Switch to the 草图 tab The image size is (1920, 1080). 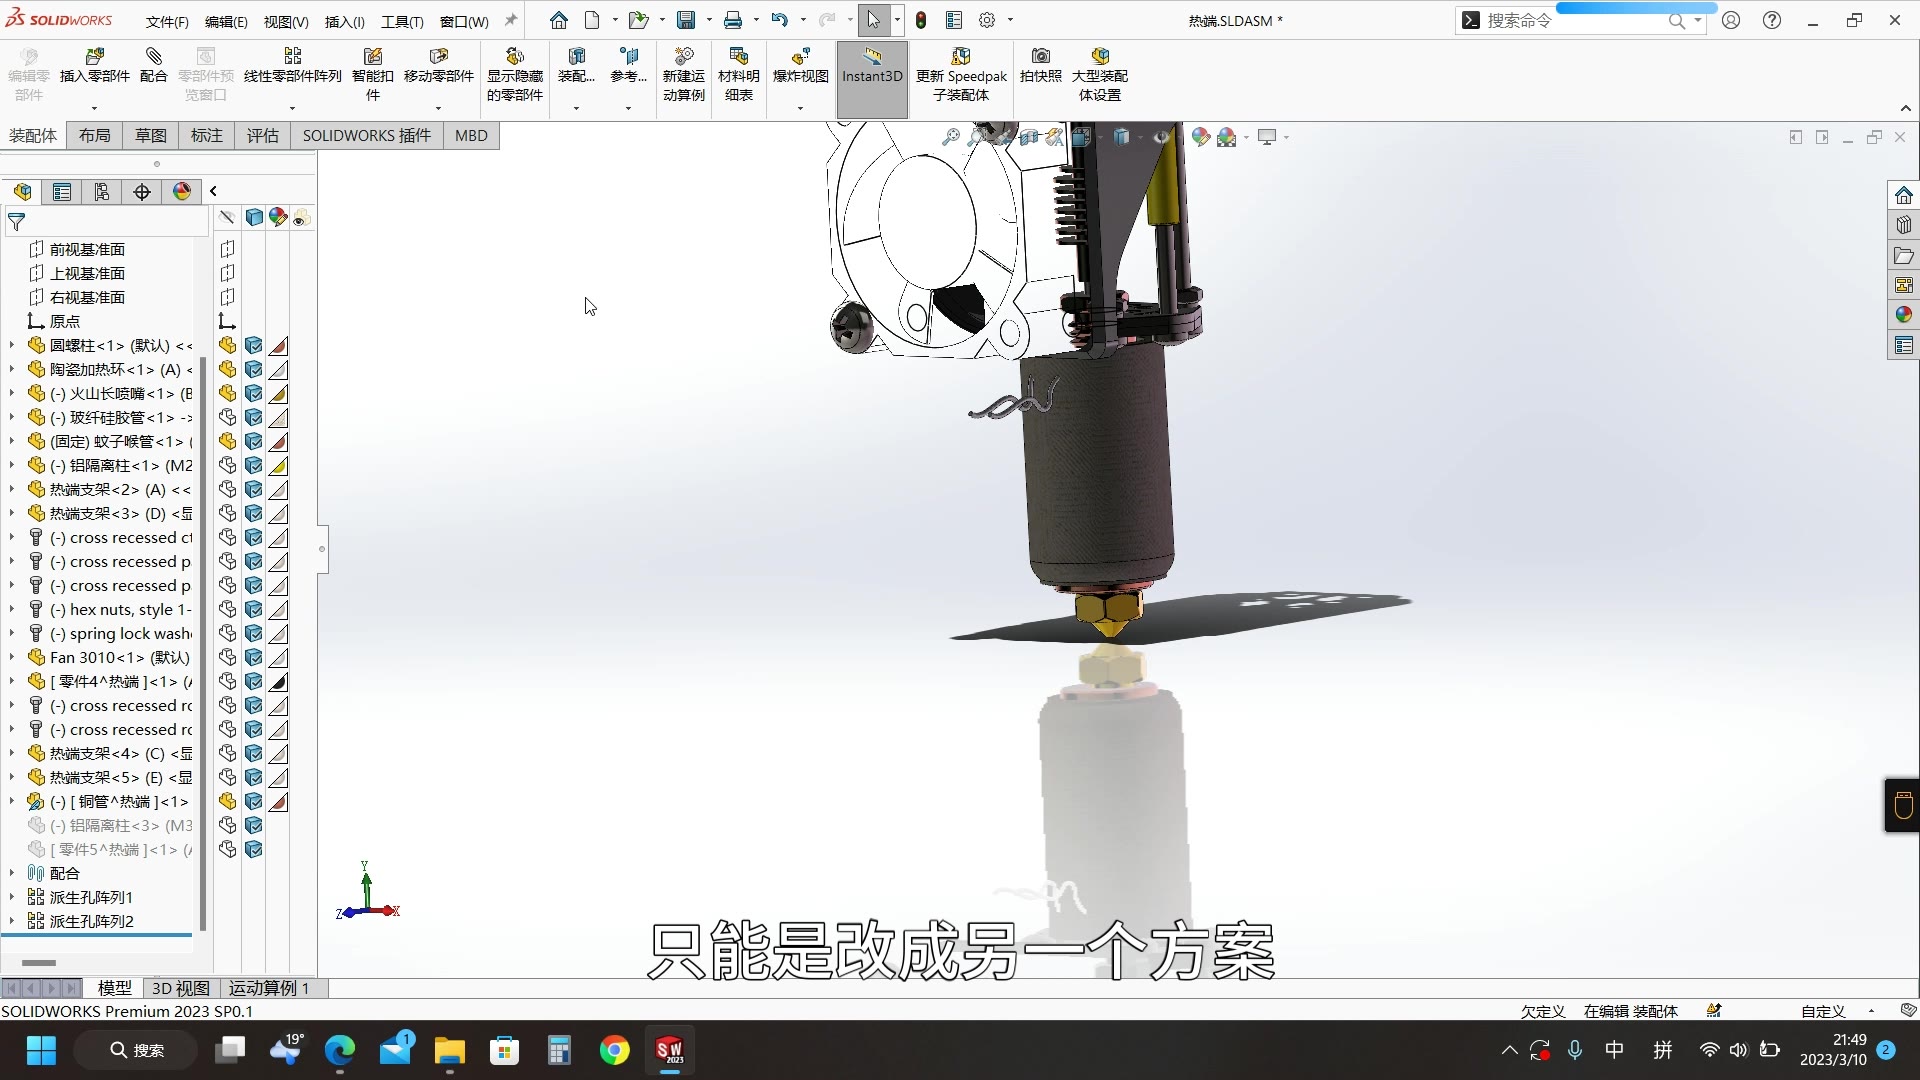(151, 136)
